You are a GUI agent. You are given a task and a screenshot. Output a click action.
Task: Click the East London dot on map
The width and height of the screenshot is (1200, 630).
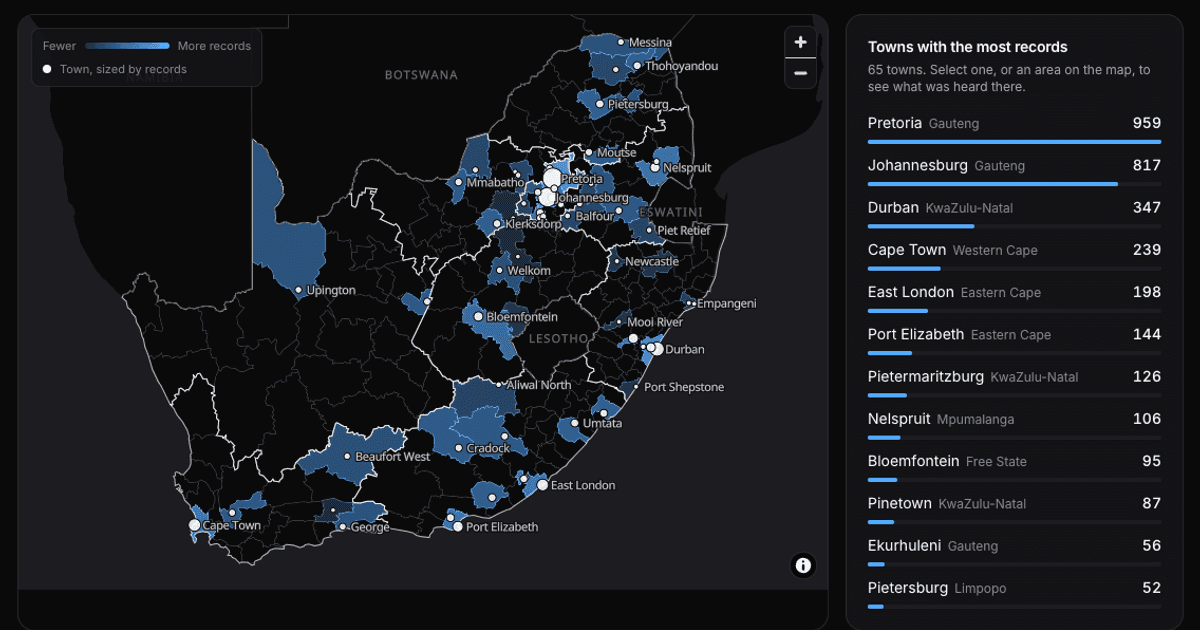pos(542,485)
